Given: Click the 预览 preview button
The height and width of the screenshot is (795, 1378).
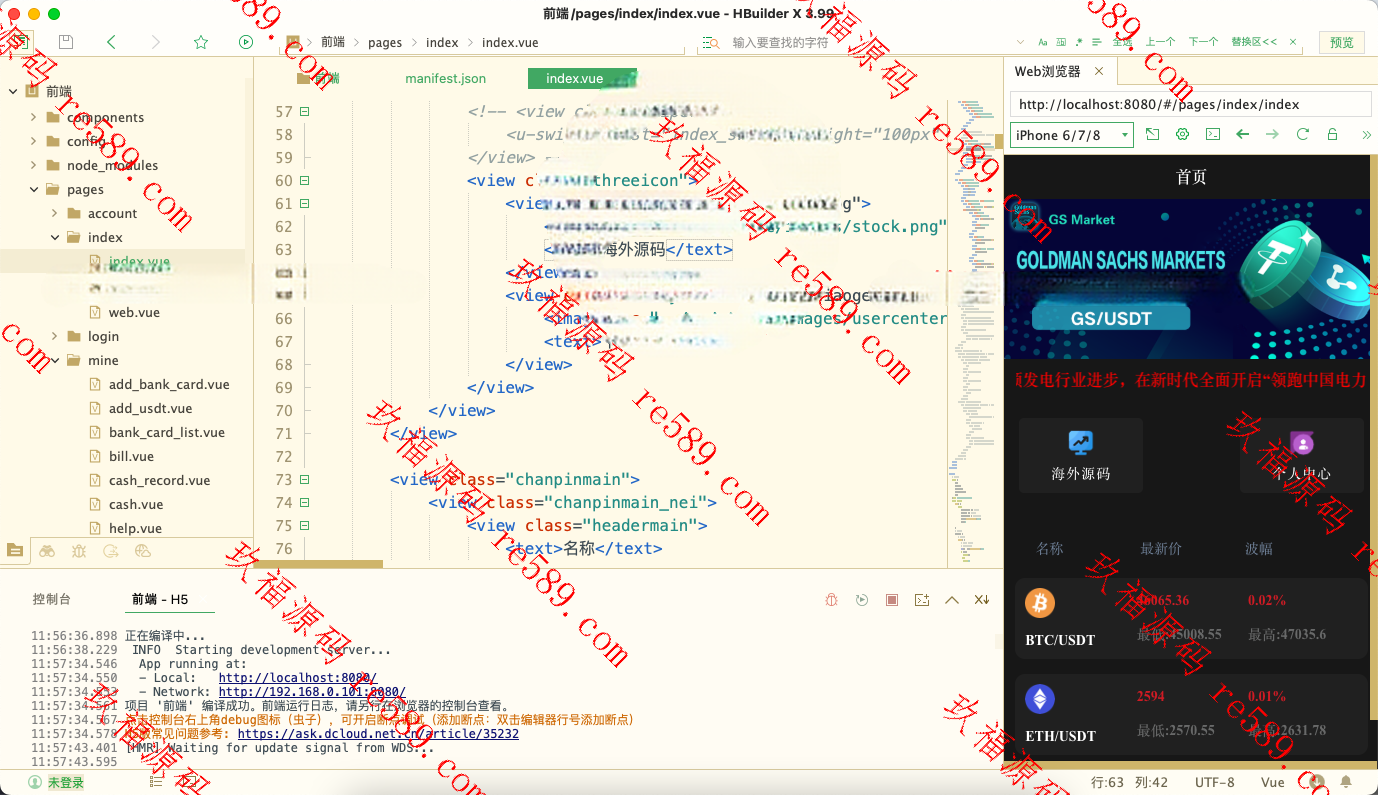Looking at the screenshot, I should click(x=1342, y=42).
